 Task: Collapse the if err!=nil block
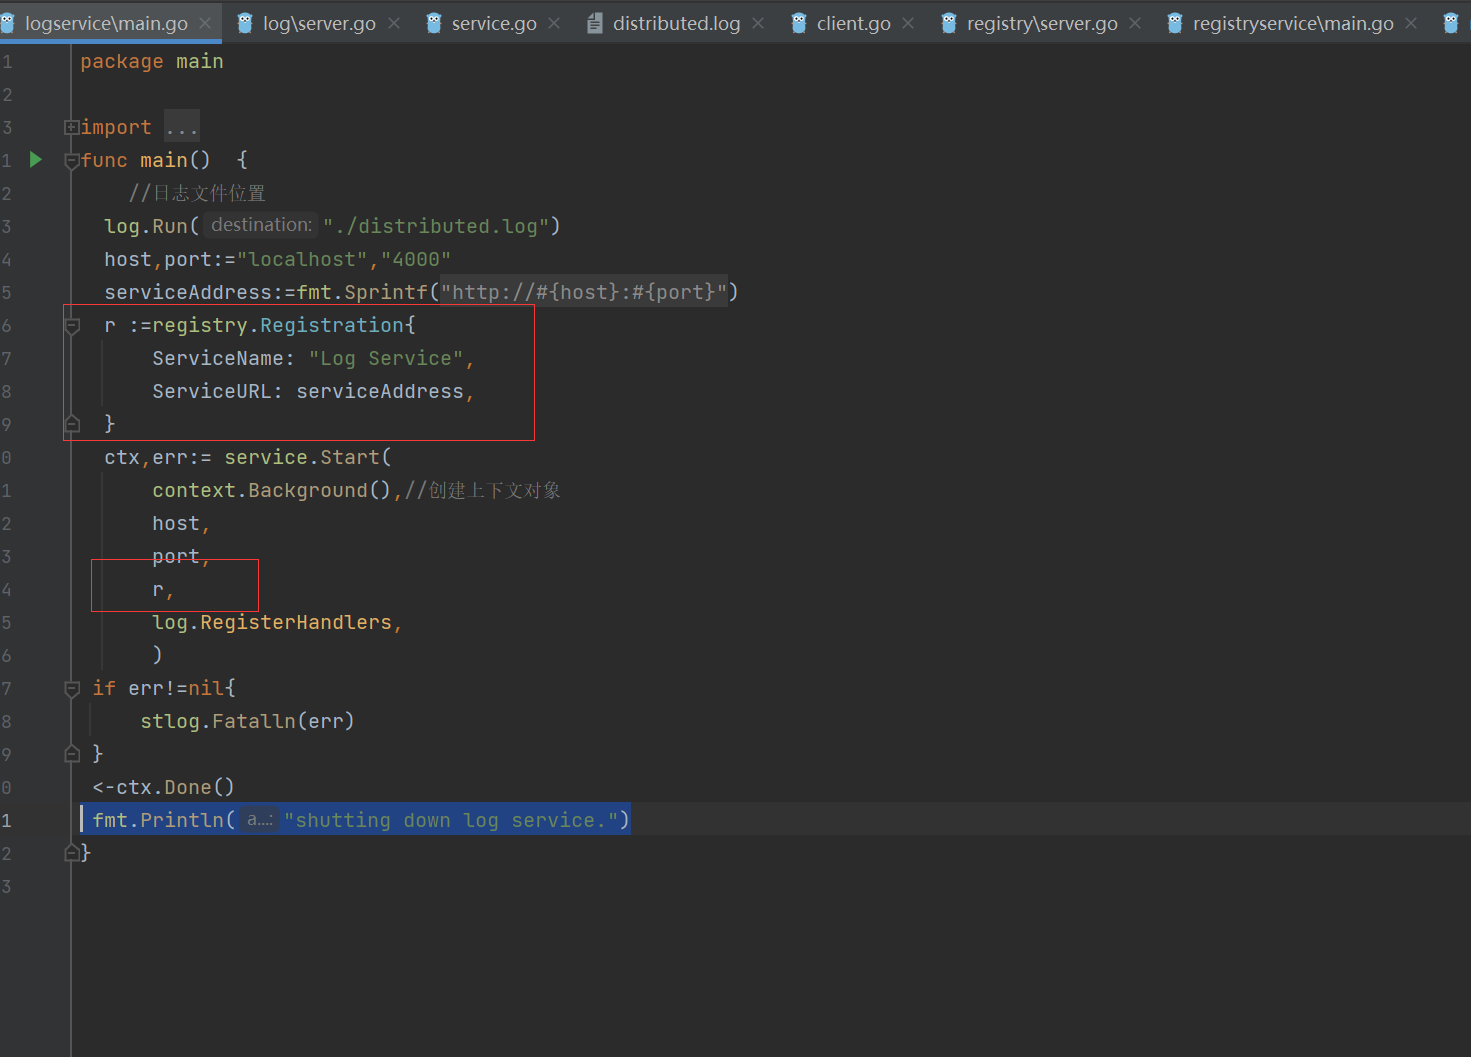pos(71,688)
